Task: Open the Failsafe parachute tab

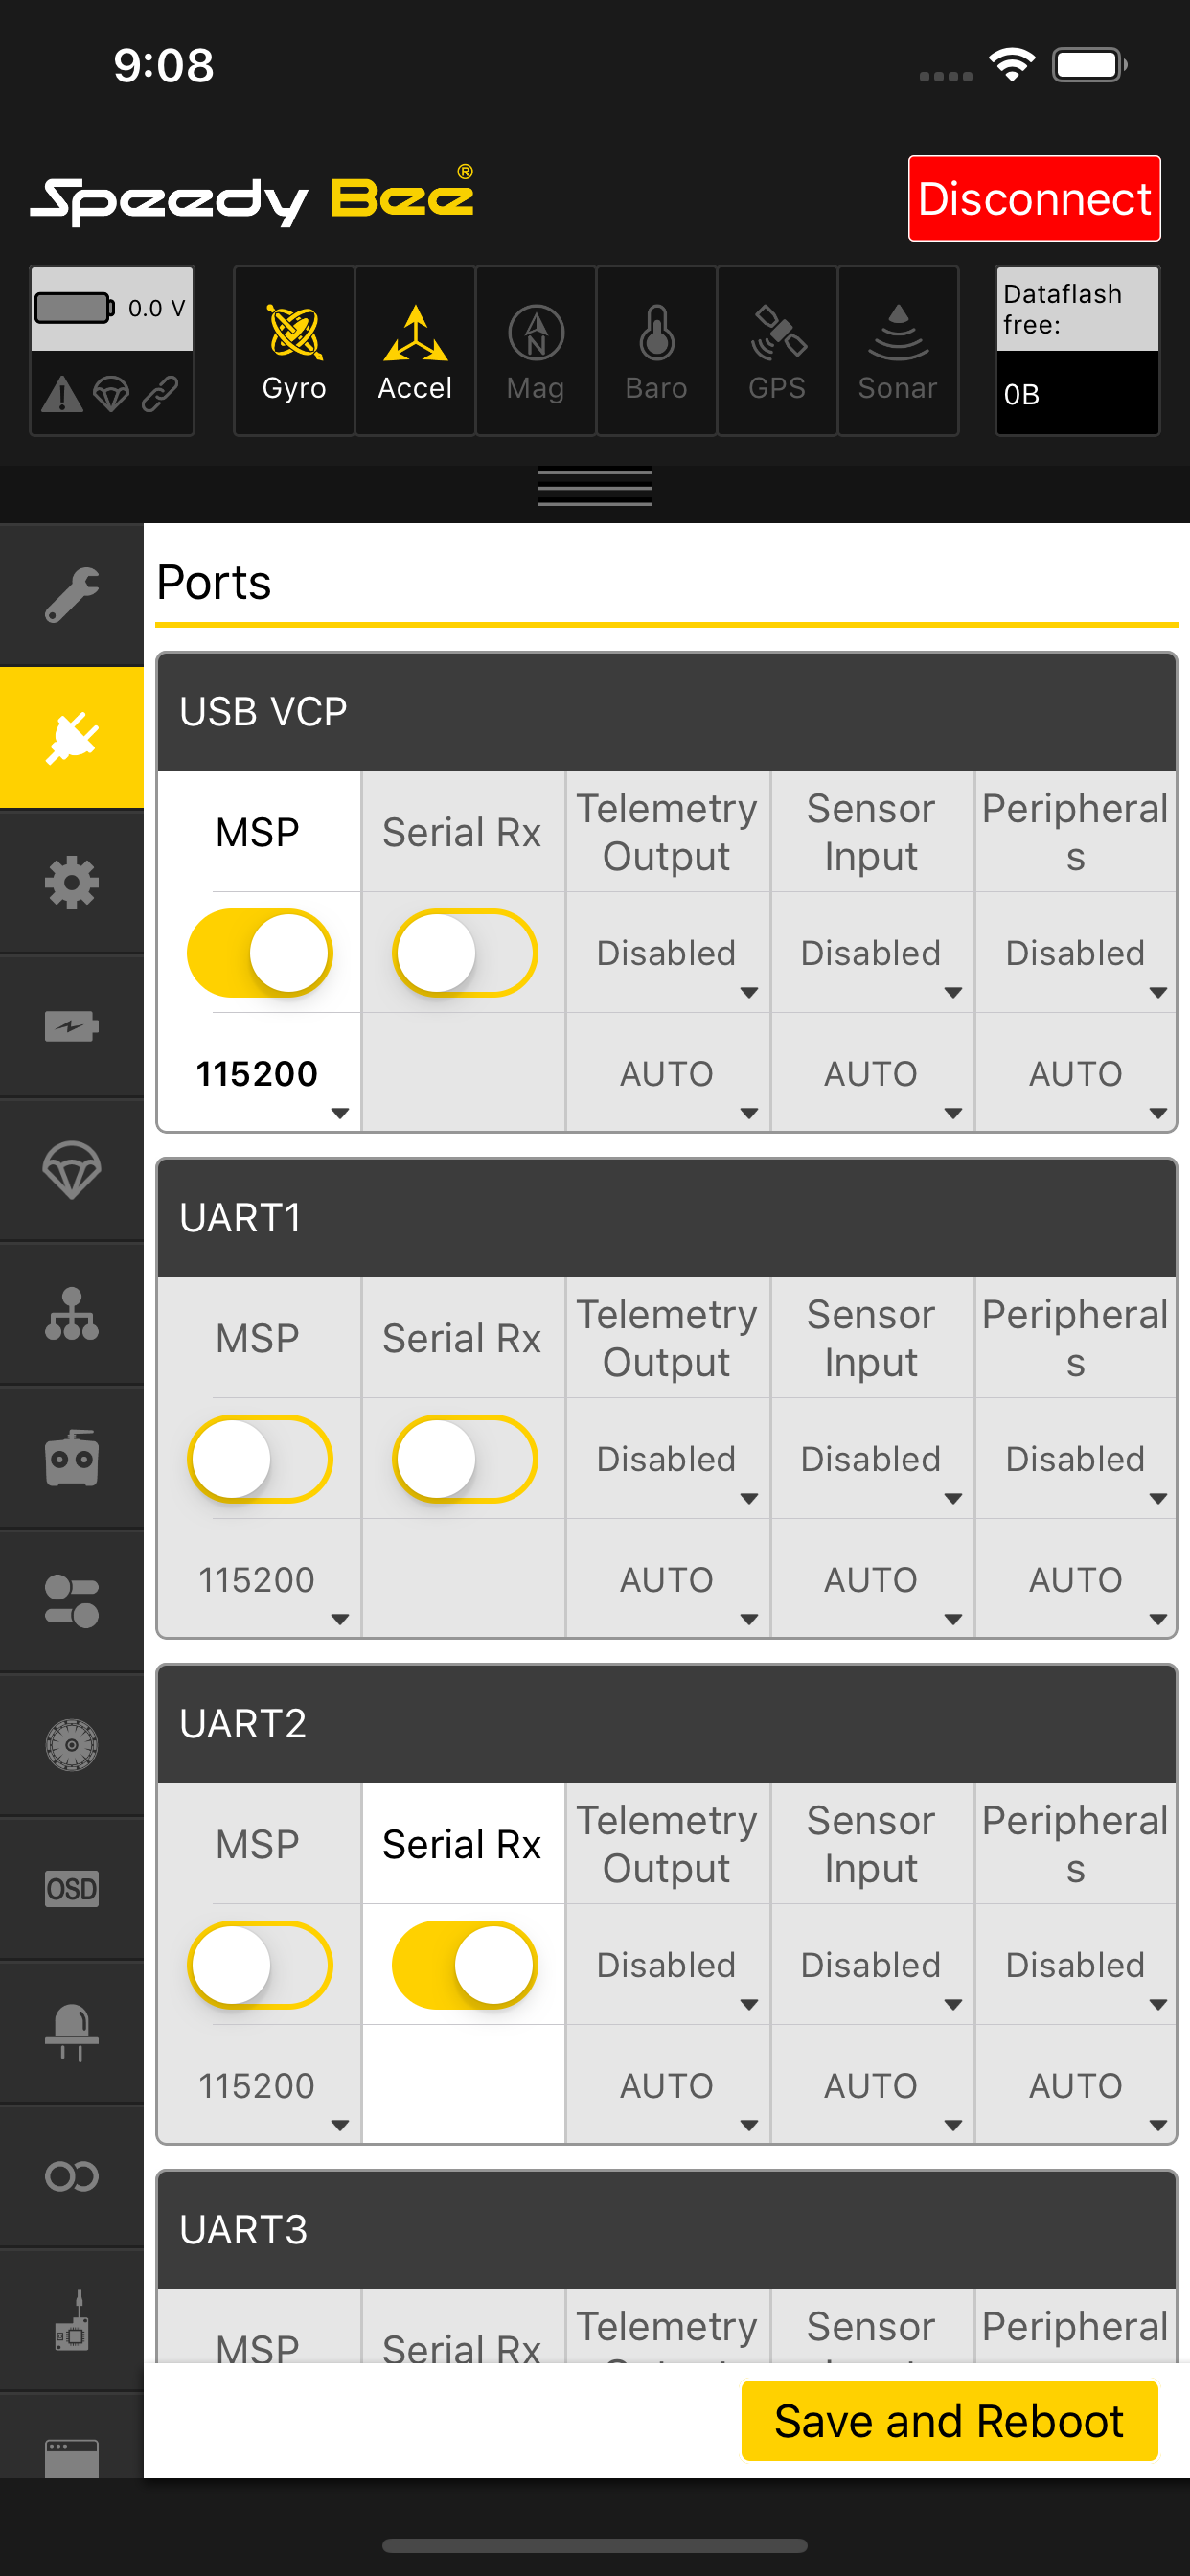Action: (71, 1171)
